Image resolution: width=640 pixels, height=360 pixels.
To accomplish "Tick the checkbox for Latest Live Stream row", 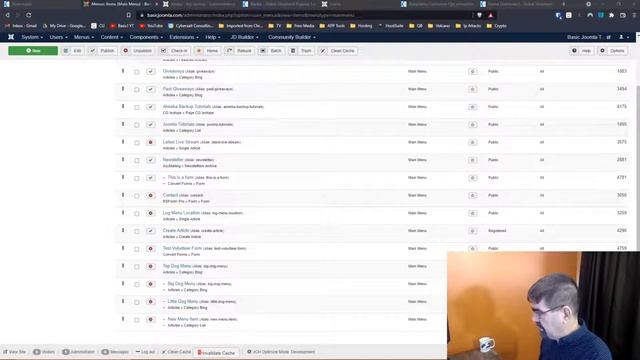I will point(137,143).
